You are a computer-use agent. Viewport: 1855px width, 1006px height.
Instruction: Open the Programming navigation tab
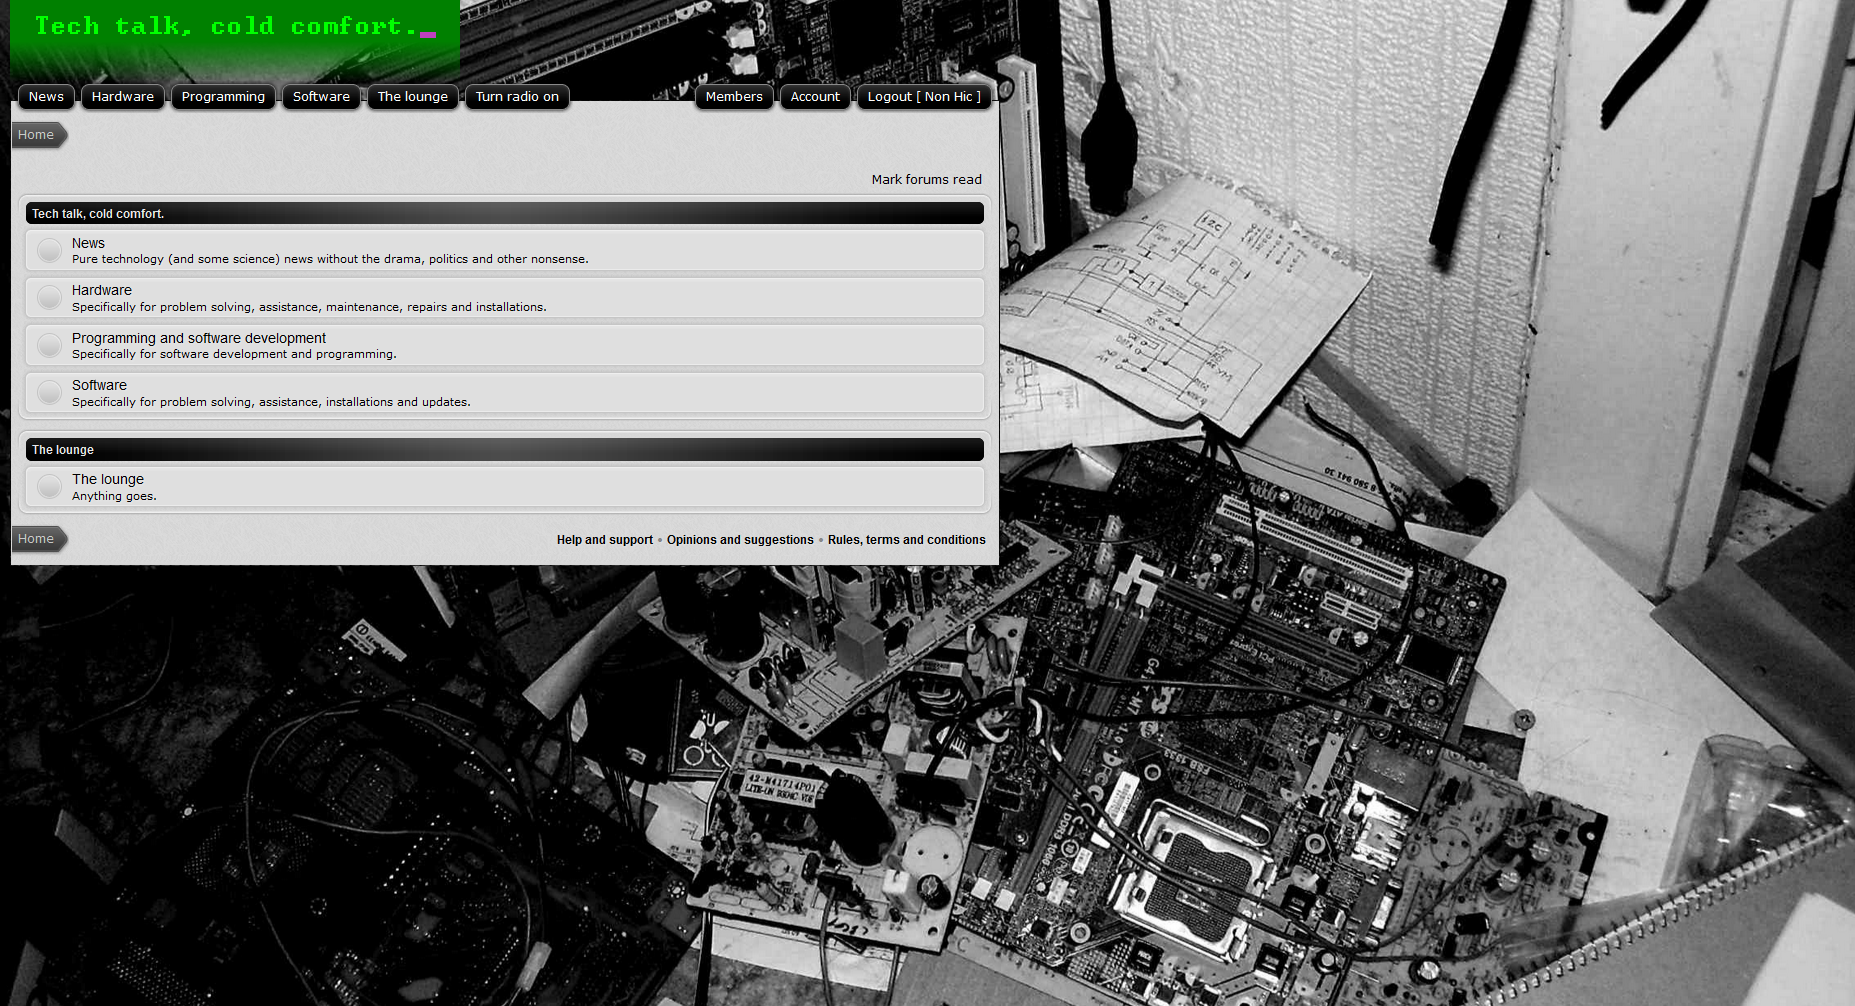tap(223, 97)
